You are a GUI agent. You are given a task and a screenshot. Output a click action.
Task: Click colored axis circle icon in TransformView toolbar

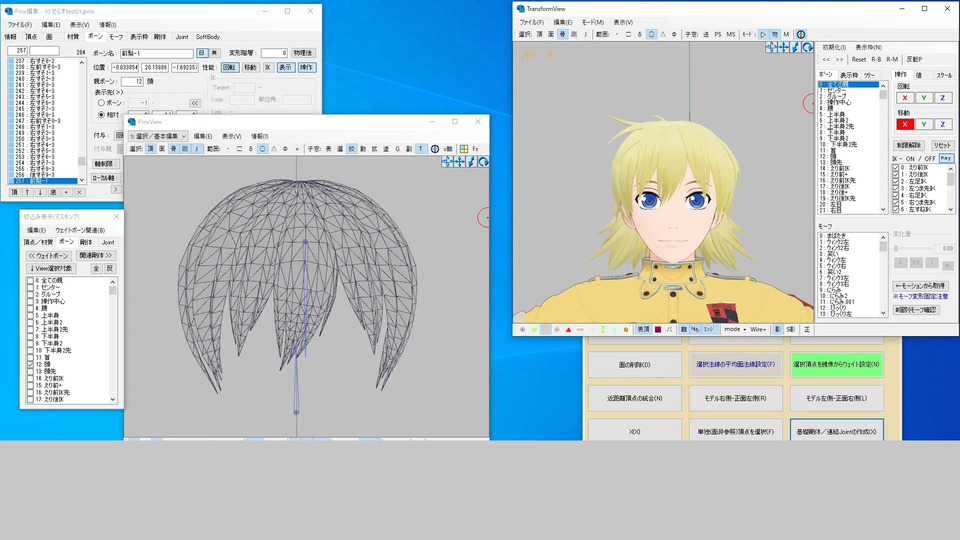(x=801, y=34)
